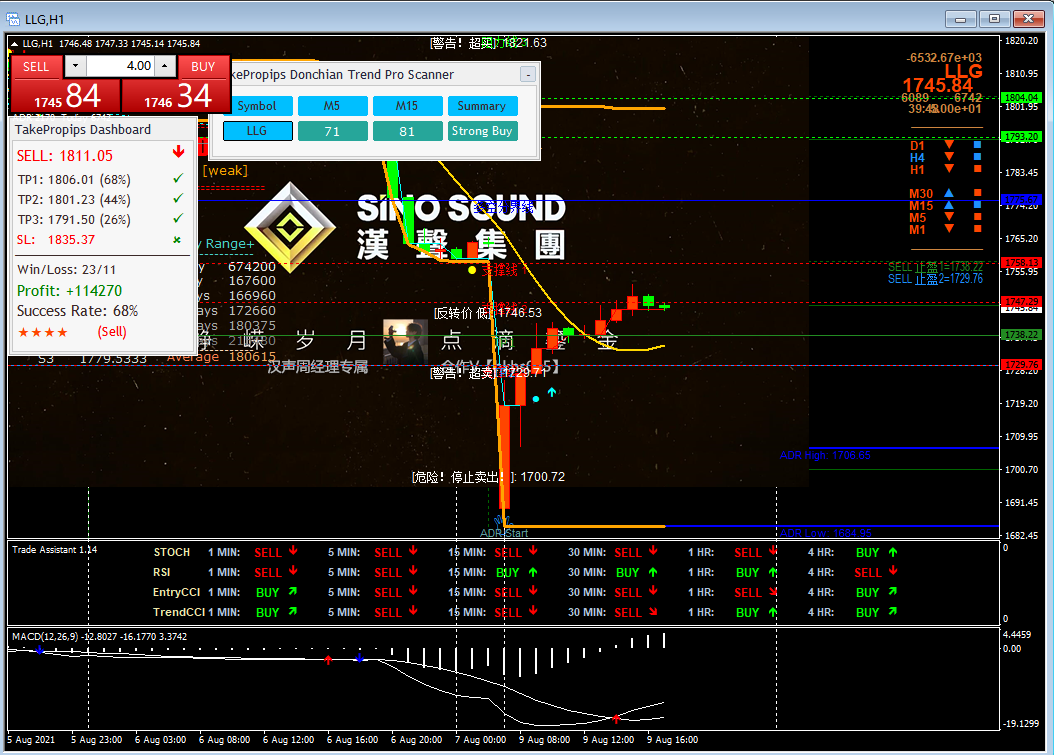Image resolution: width=1054 pixels, height=755 pixels.
Task: Choose the LLG symbol in scanner
Action: pos(257,131)
